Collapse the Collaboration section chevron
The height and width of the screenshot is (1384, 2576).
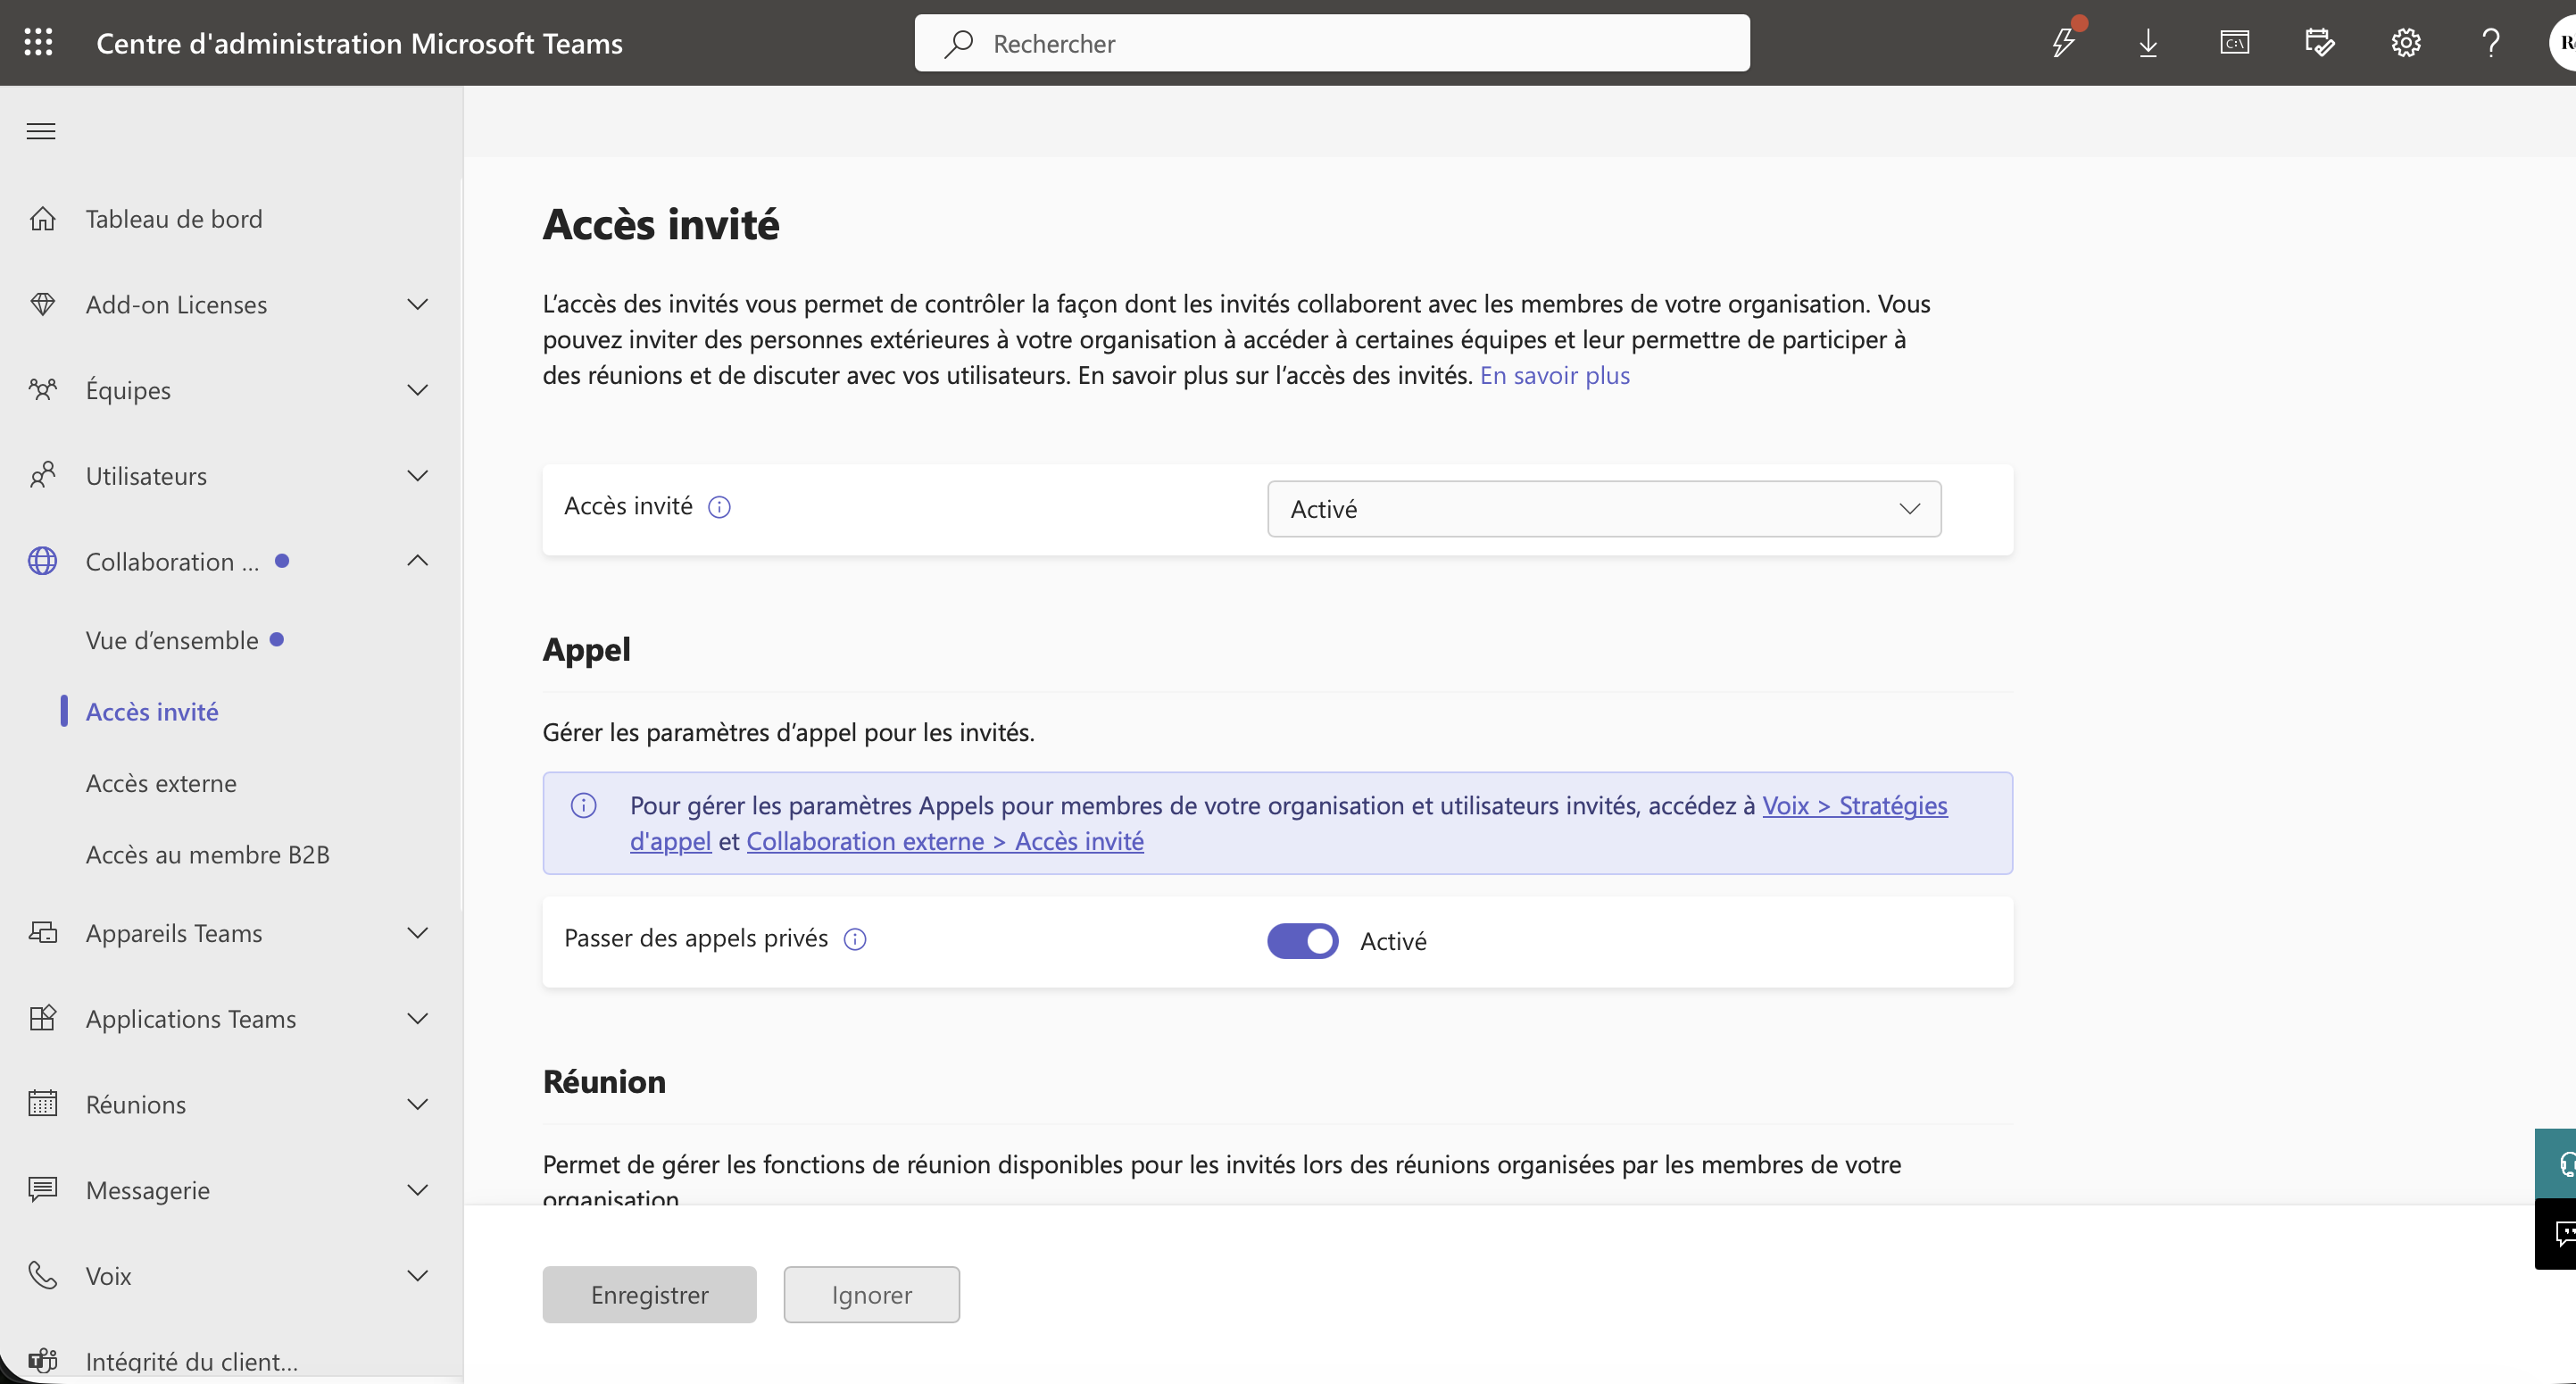pyautogui.click(x=418, y=561)
